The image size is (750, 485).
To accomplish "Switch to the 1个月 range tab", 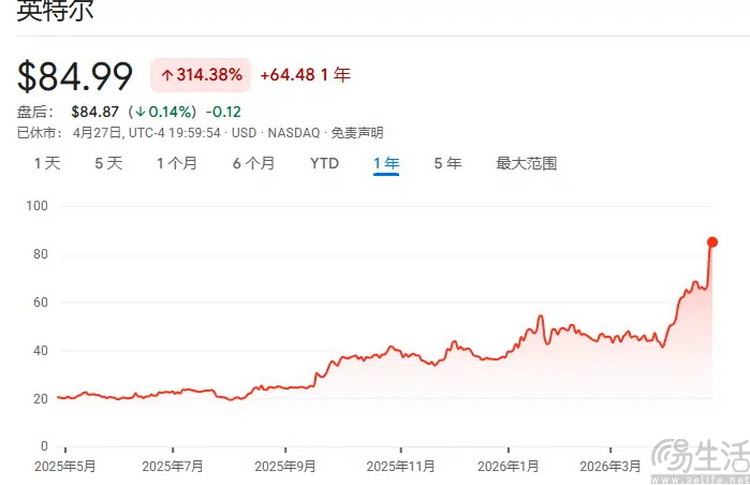I will pyautogui.click(x=177, y=164).
